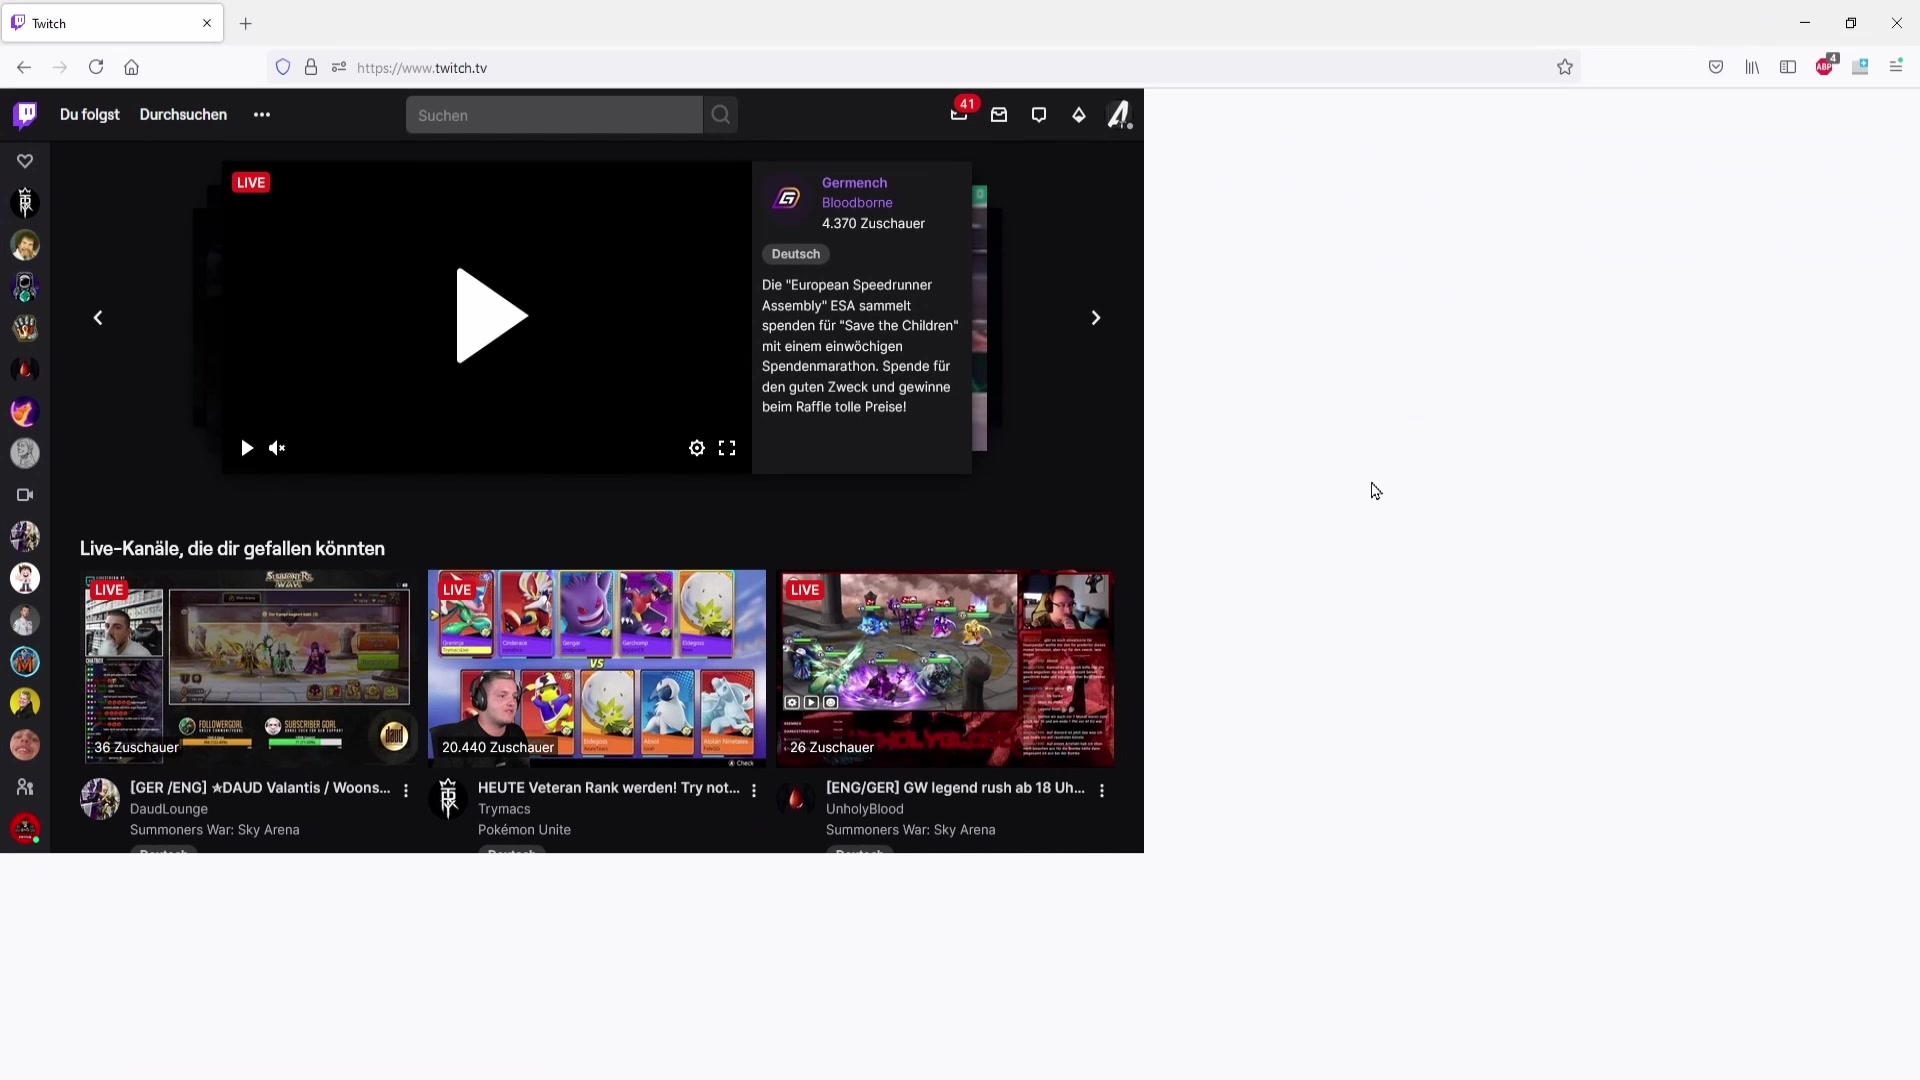Open the Germench channel link
Screen dimensions: 1920x1080
tap(854, 183)
